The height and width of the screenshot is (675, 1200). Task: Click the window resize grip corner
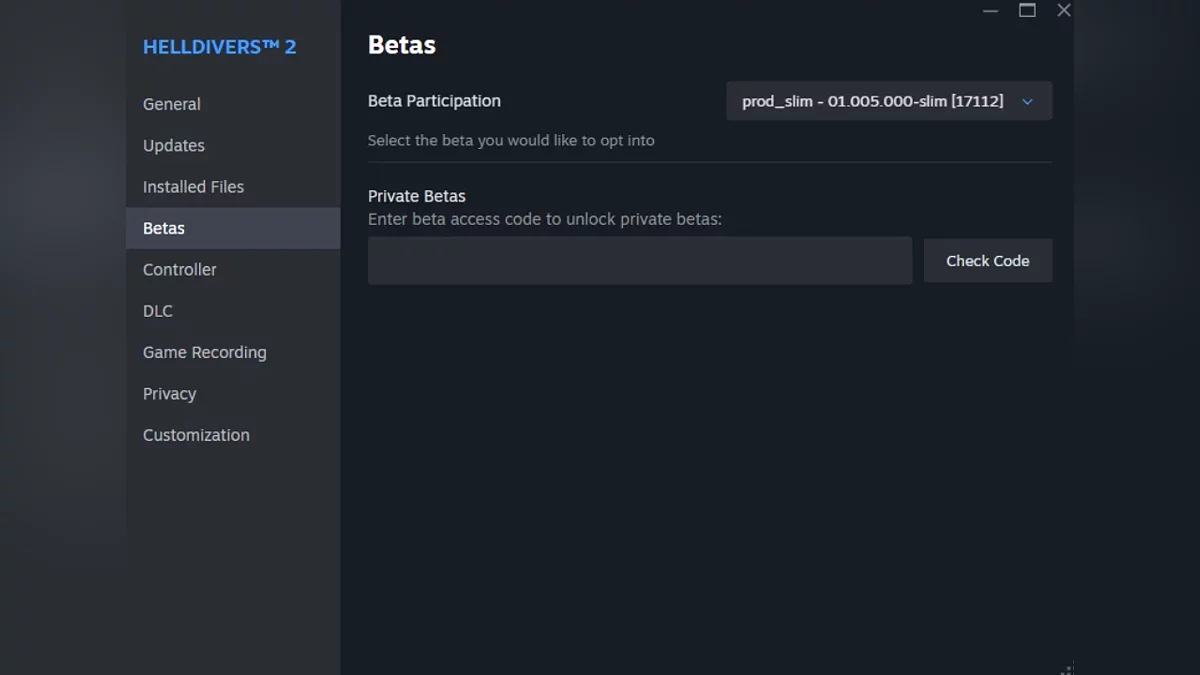[x=1067, y=669]
